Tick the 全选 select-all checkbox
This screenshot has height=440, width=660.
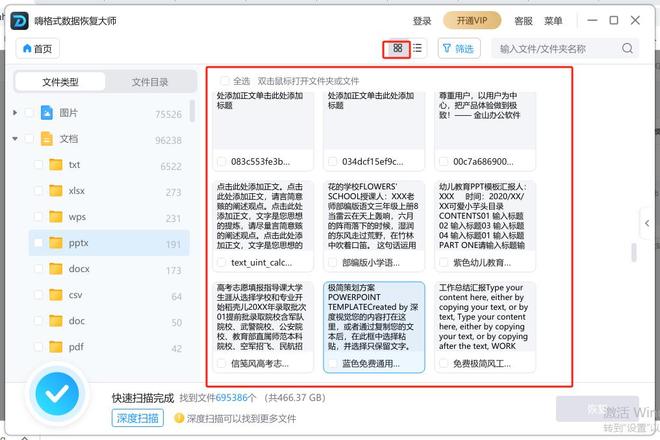[222, 81]
